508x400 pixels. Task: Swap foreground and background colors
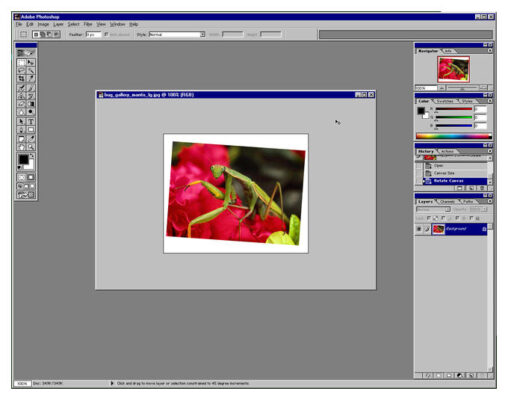(32, 156)
